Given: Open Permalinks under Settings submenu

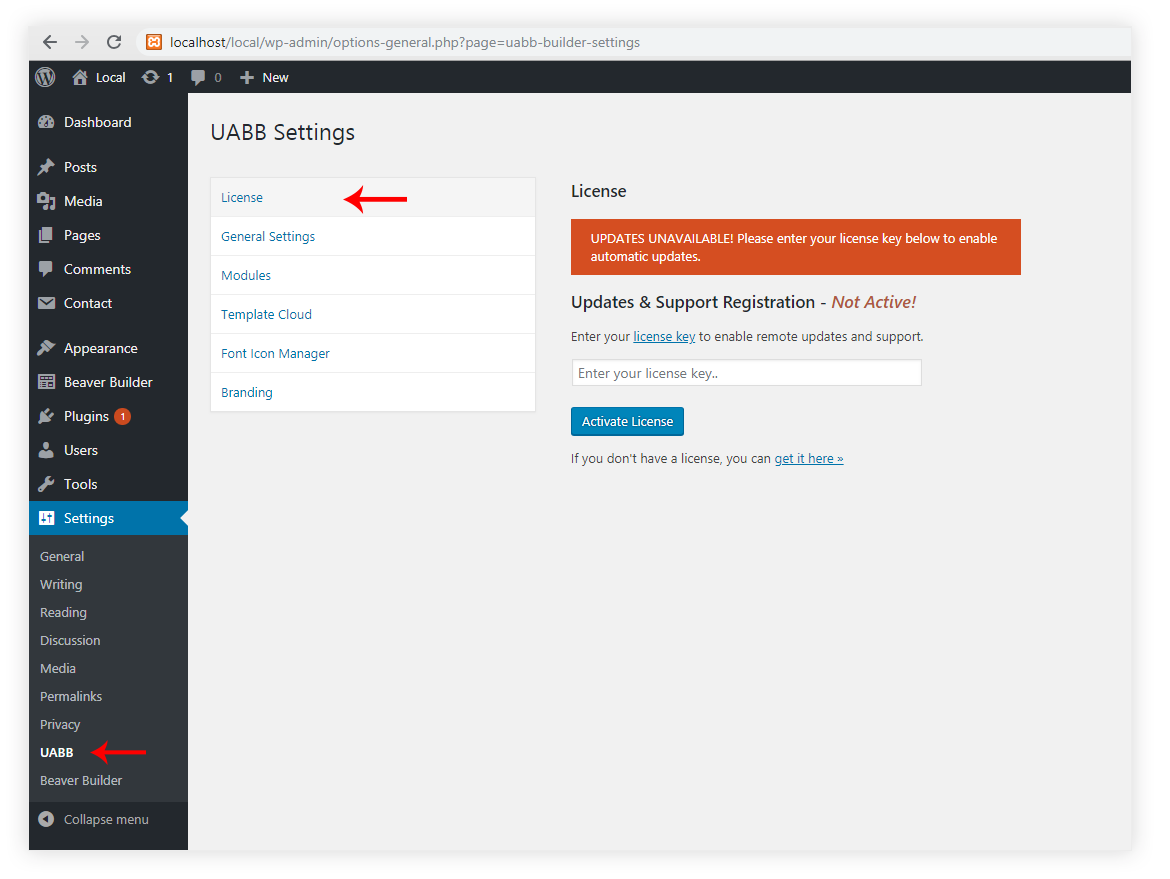Looking at the screenshot, I should [x=71, y=696].
